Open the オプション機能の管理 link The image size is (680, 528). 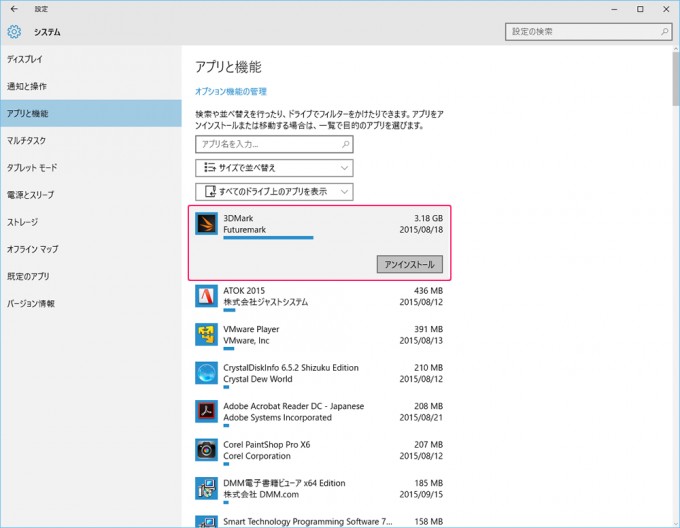coord(231,91)
